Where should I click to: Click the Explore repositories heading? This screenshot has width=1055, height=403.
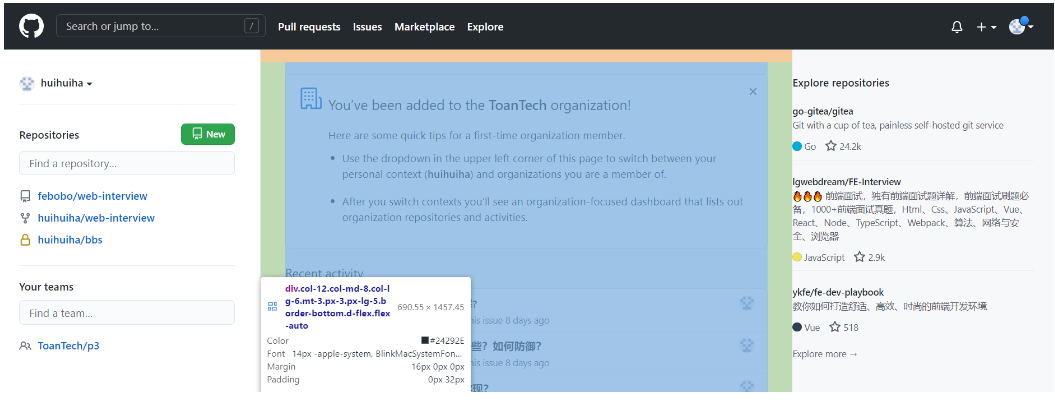(841, 83)
